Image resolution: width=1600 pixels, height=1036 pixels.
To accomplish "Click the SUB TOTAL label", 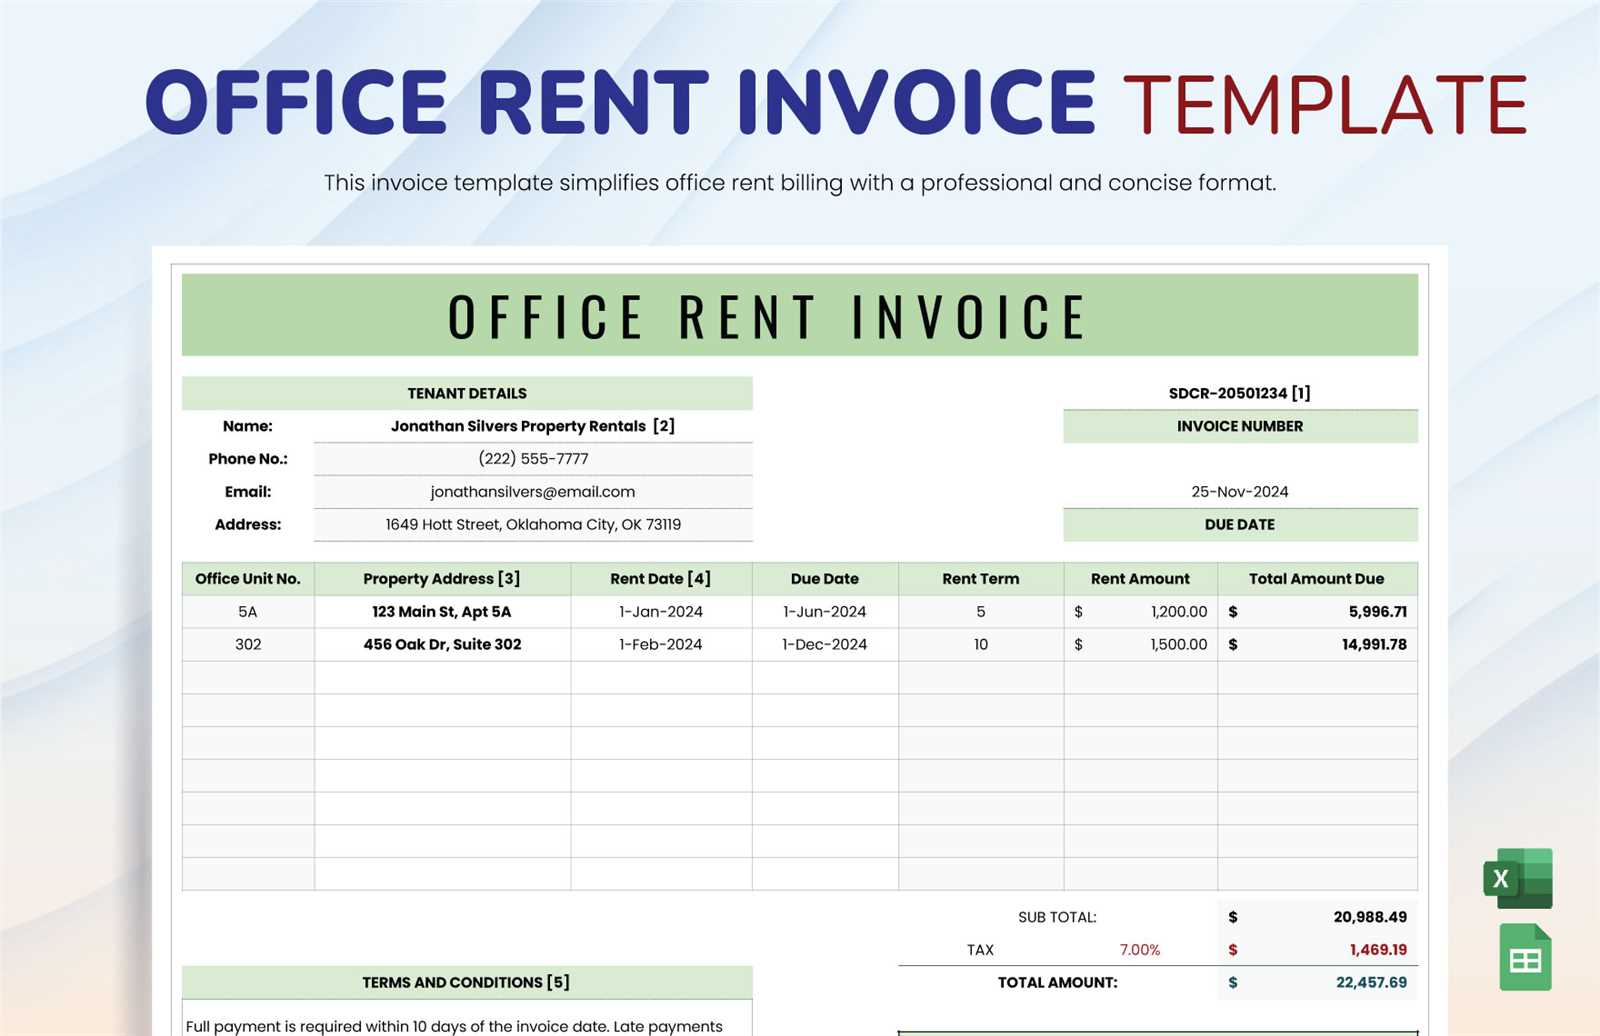I will coord(1057,917).
